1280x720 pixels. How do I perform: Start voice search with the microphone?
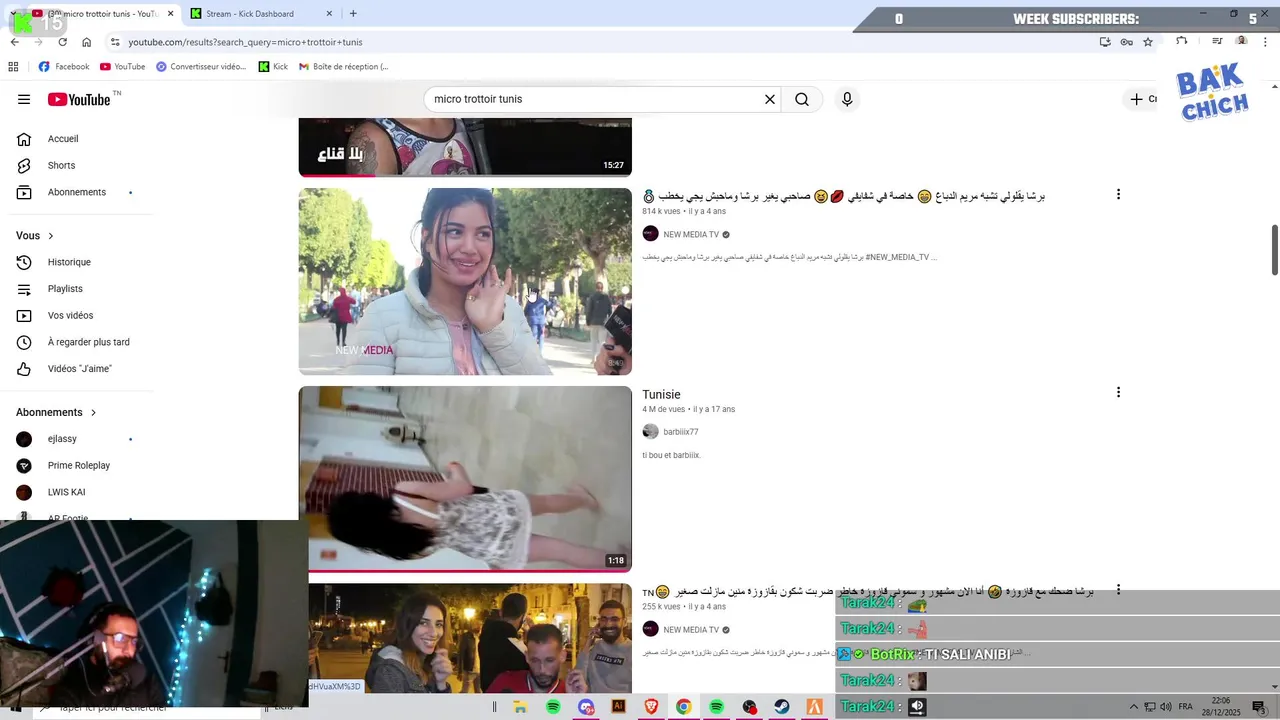847,99
